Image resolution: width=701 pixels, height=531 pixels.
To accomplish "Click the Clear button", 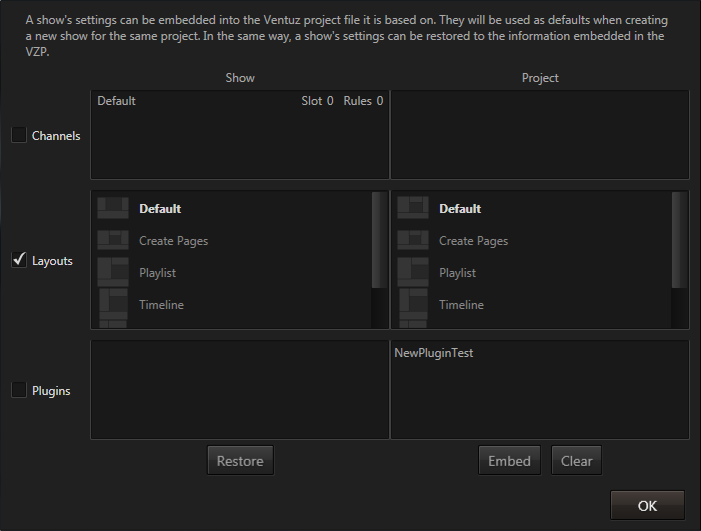I will 576,460.
